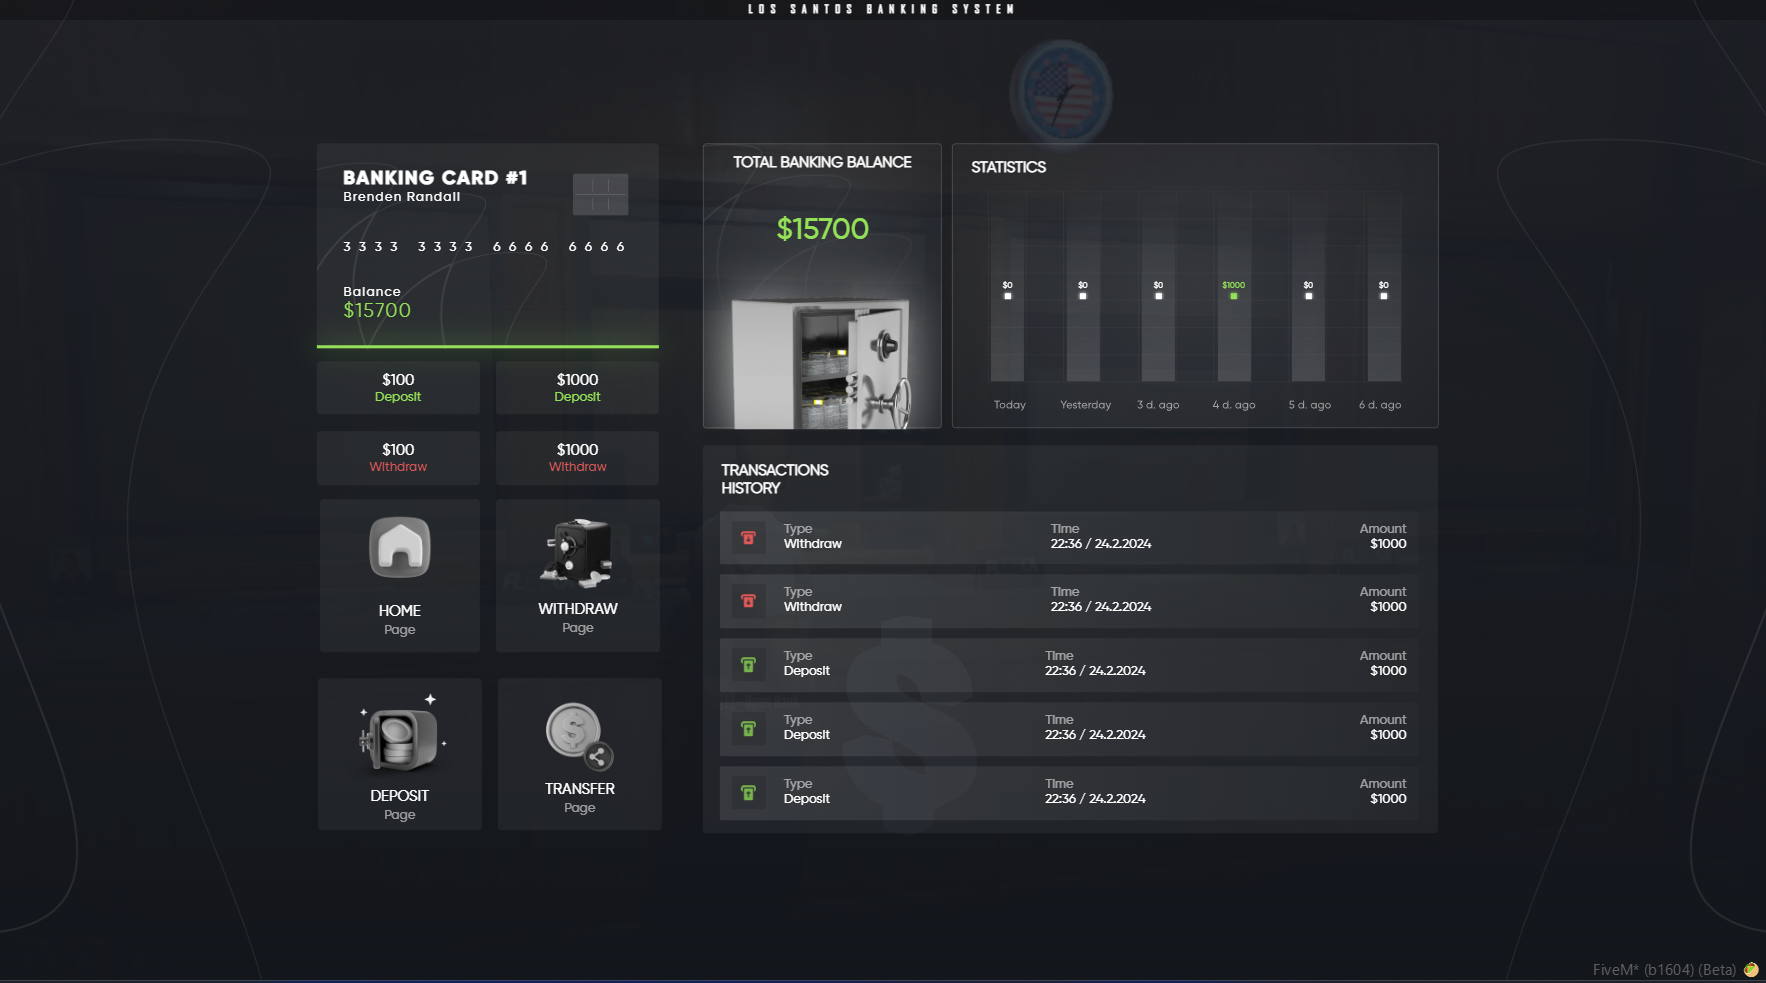Click the FiveM coin icon in bottom-right corner

point(1750,969)
